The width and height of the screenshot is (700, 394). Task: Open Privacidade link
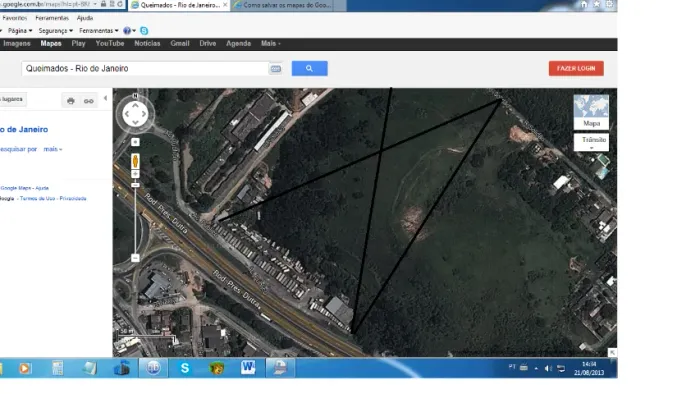pos(73,199)
